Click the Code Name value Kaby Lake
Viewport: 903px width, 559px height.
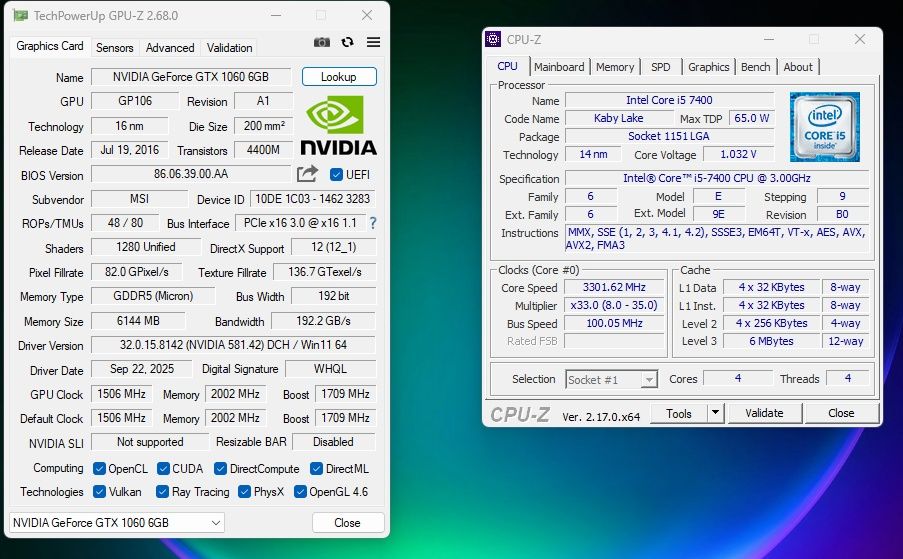click(619, 118)
